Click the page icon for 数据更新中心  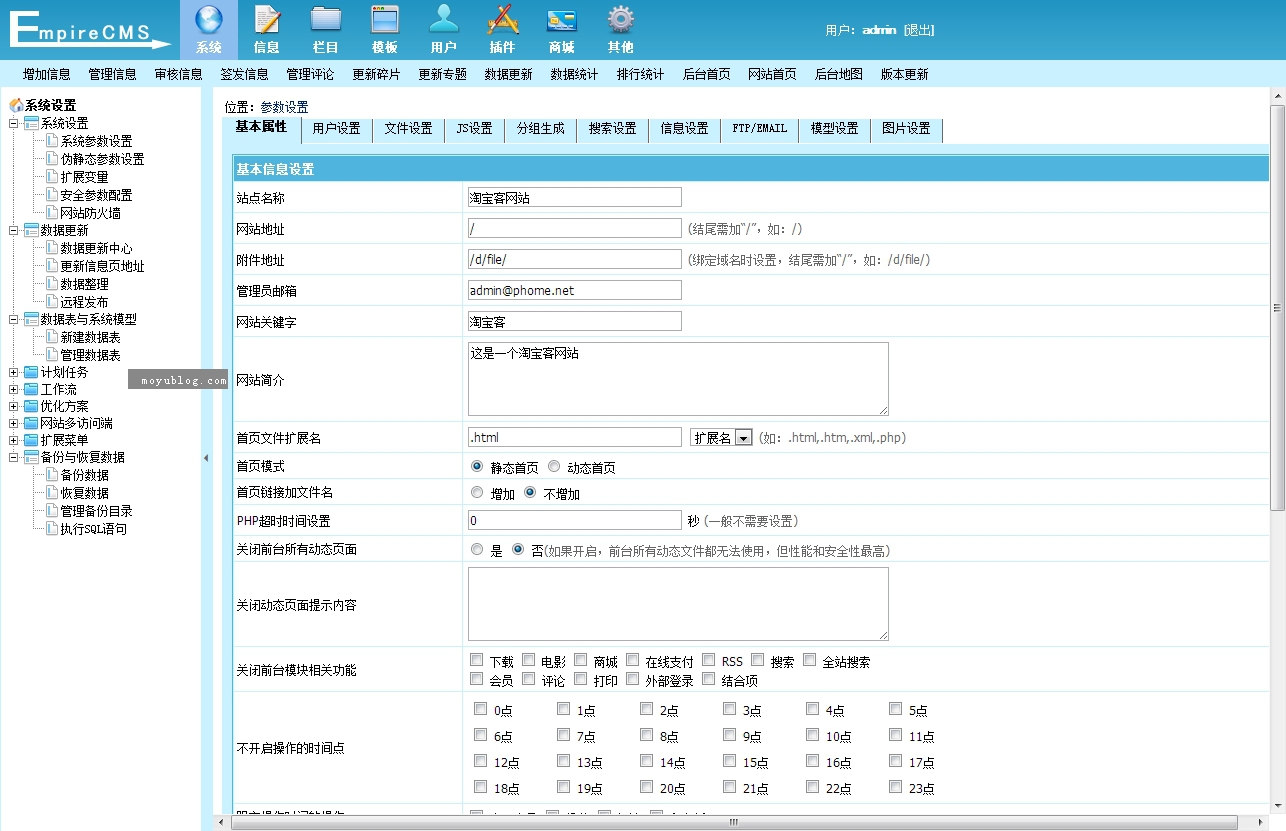[52, 248]
